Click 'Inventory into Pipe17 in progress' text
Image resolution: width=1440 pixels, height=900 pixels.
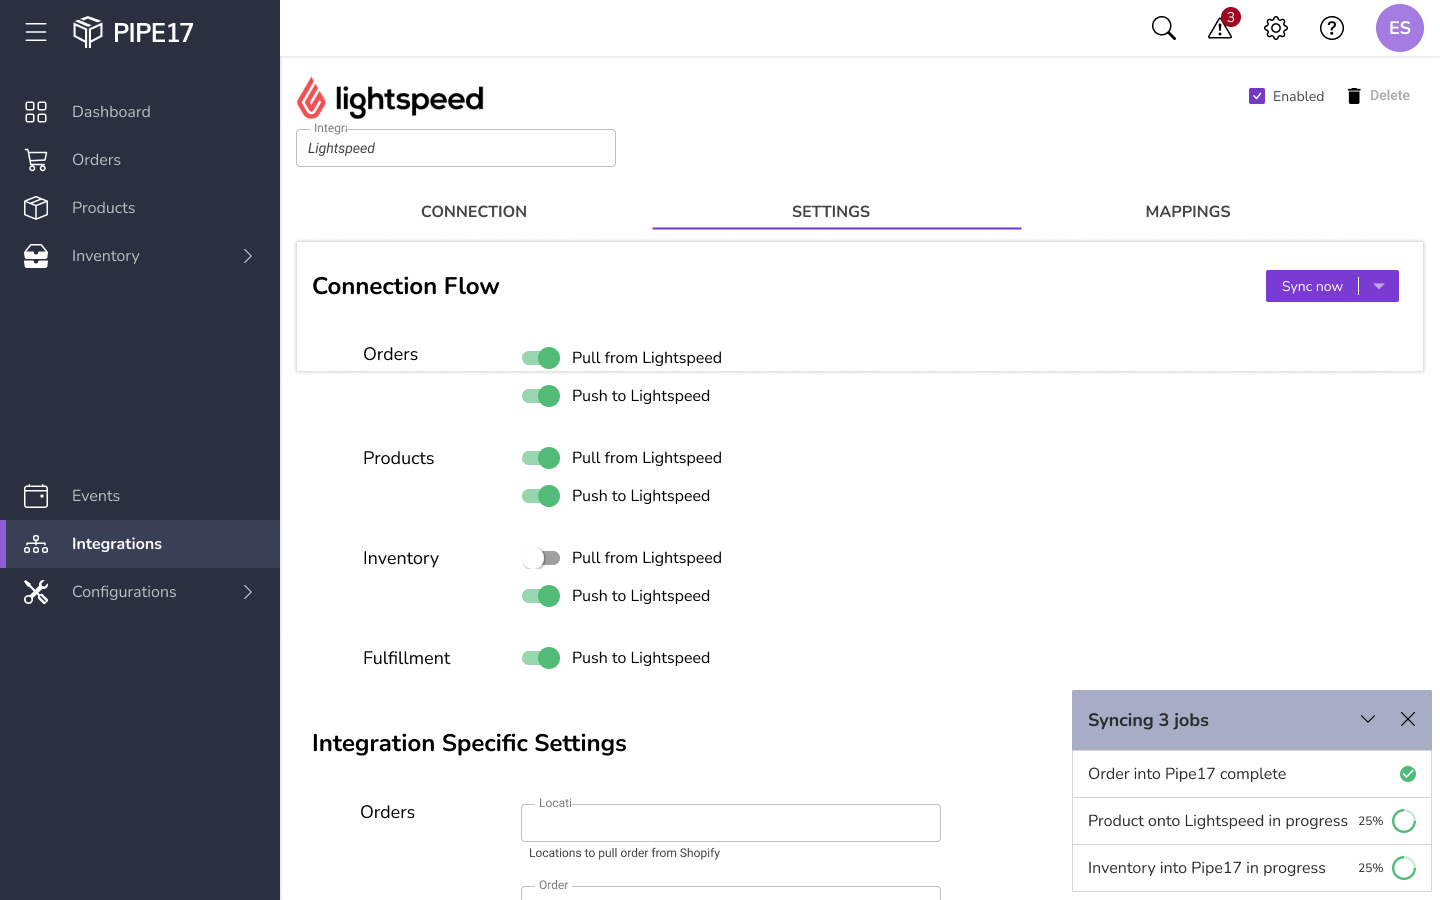[x=1207, y=868]
